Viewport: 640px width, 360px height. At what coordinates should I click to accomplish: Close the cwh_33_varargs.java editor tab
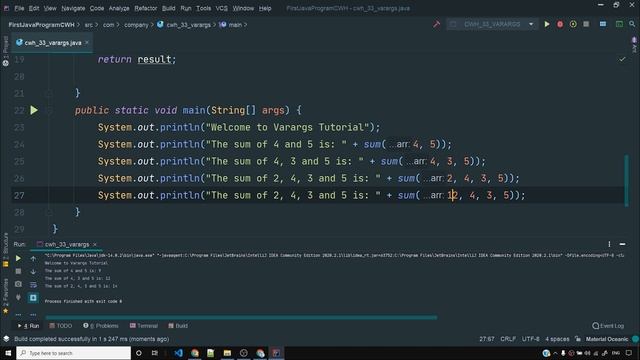[87, 42]
